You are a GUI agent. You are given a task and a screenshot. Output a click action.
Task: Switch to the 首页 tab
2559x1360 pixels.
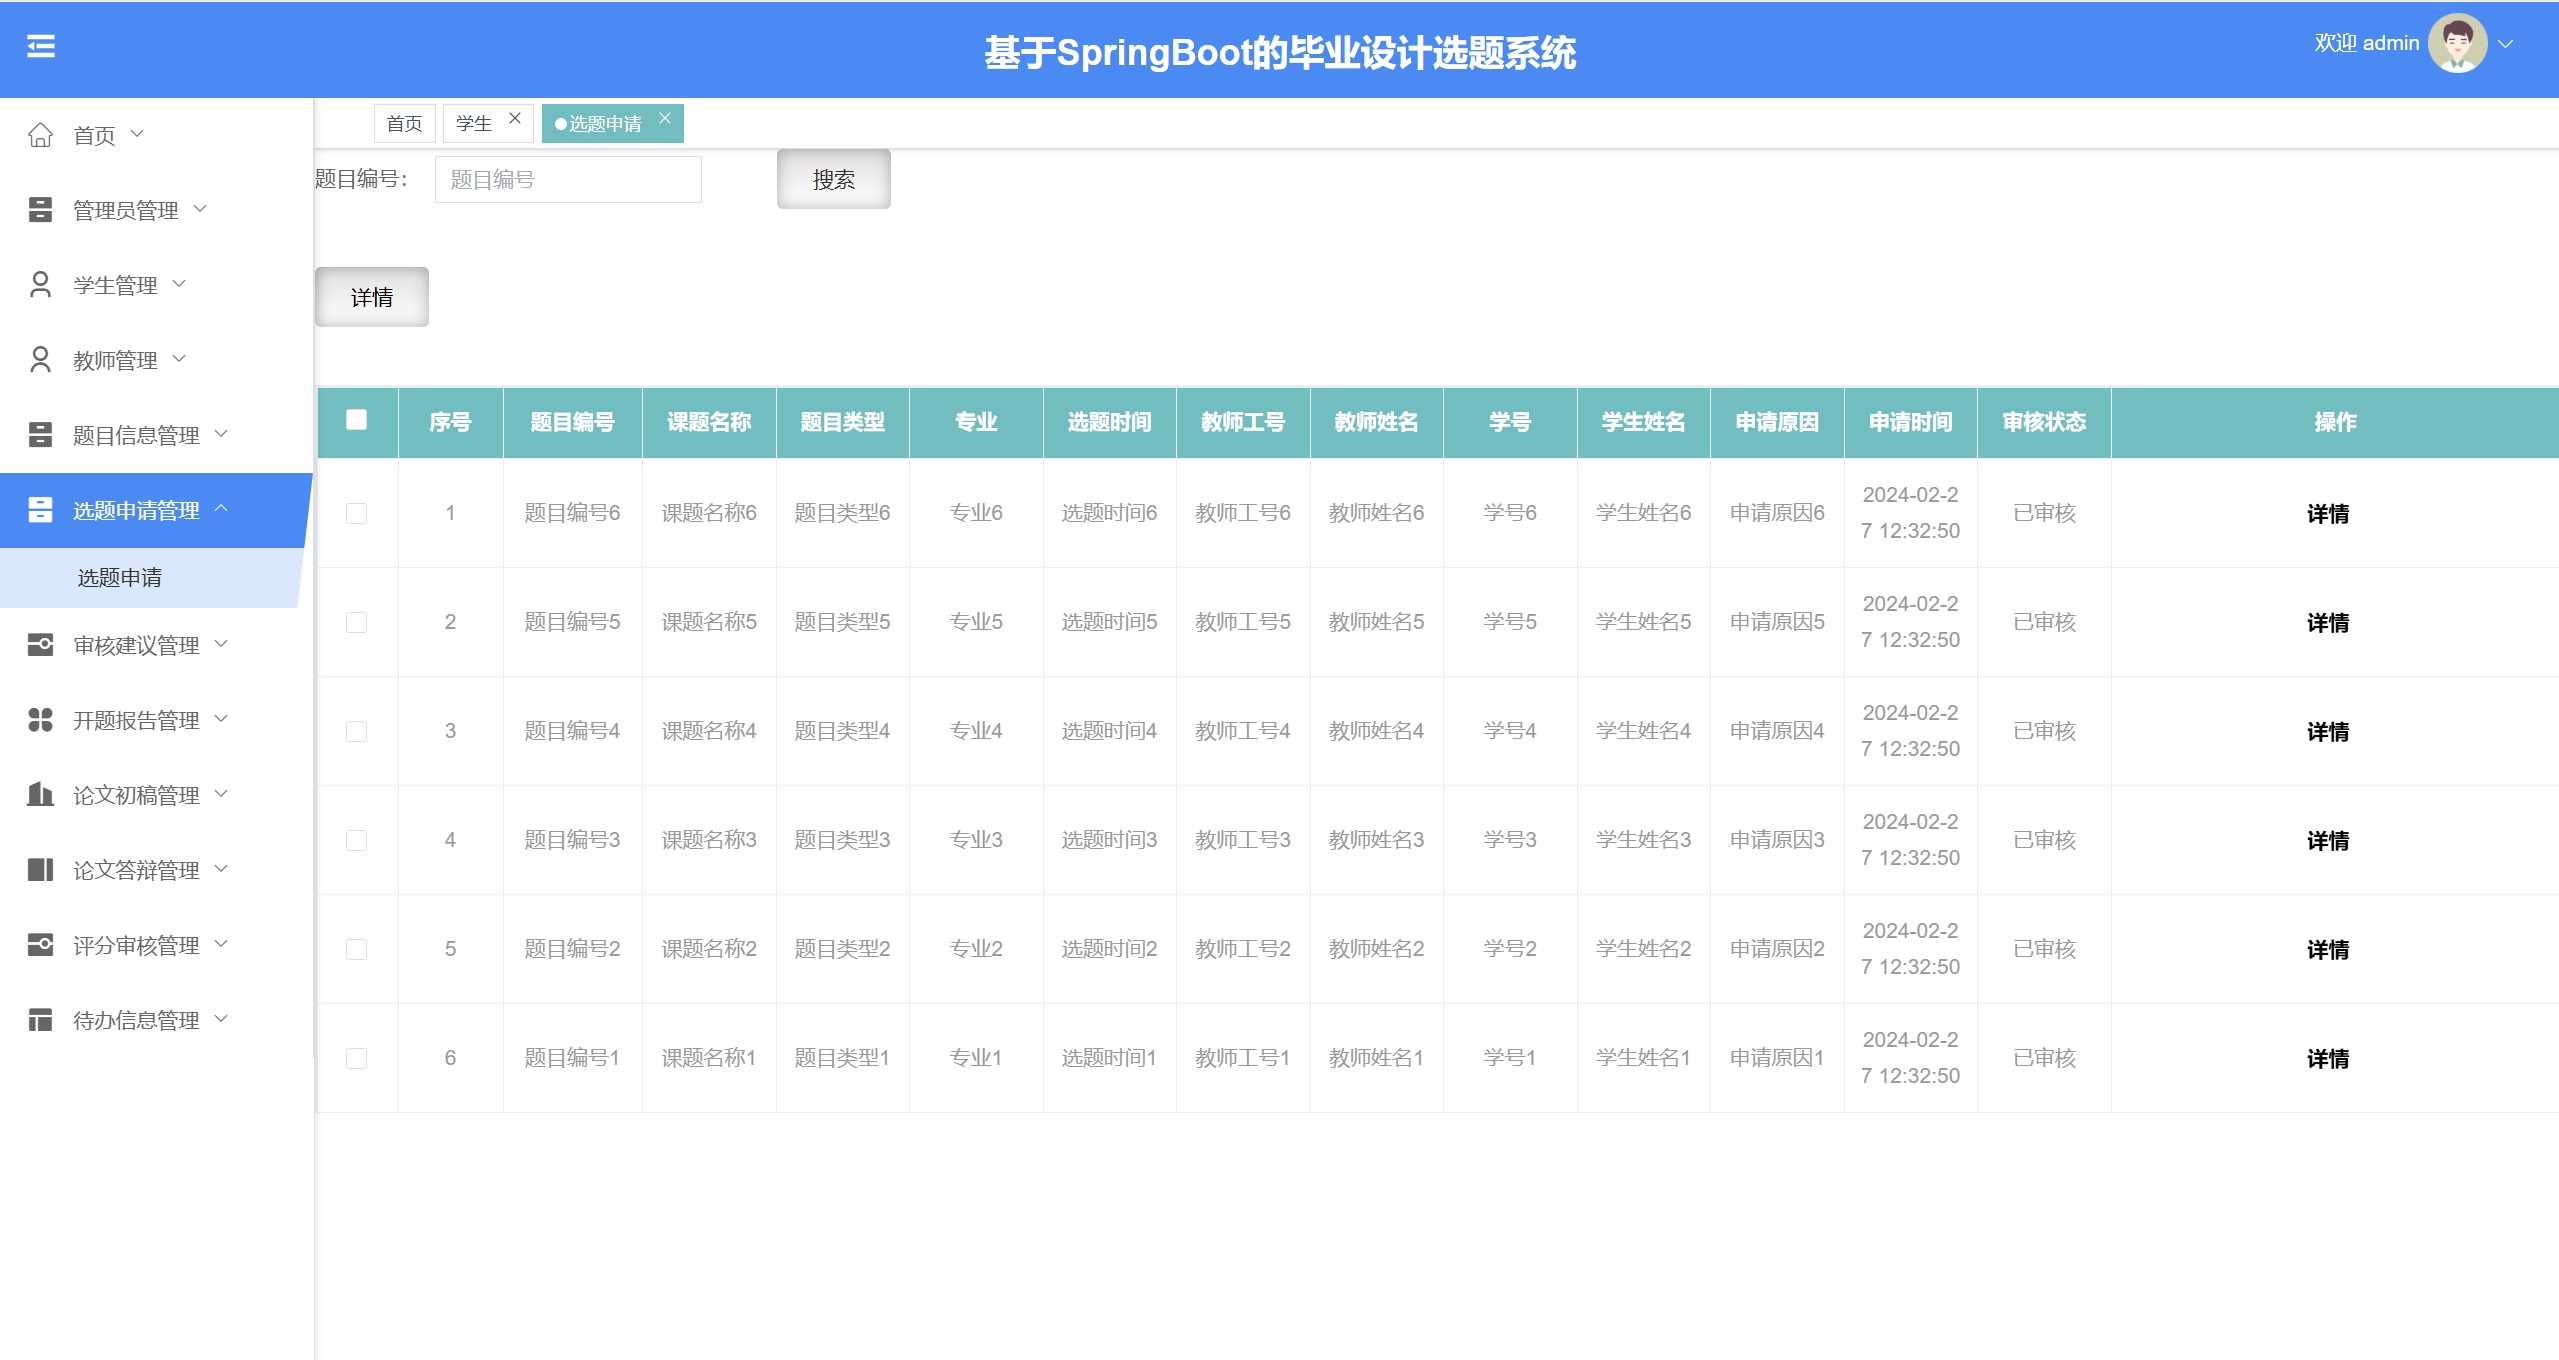(405, 124)
